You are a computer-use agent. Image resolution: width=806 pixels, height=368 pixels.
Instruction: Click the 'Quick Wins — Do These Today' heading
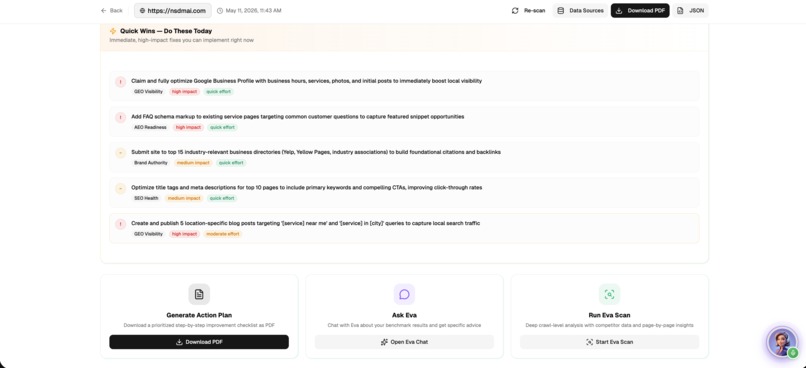166,31
